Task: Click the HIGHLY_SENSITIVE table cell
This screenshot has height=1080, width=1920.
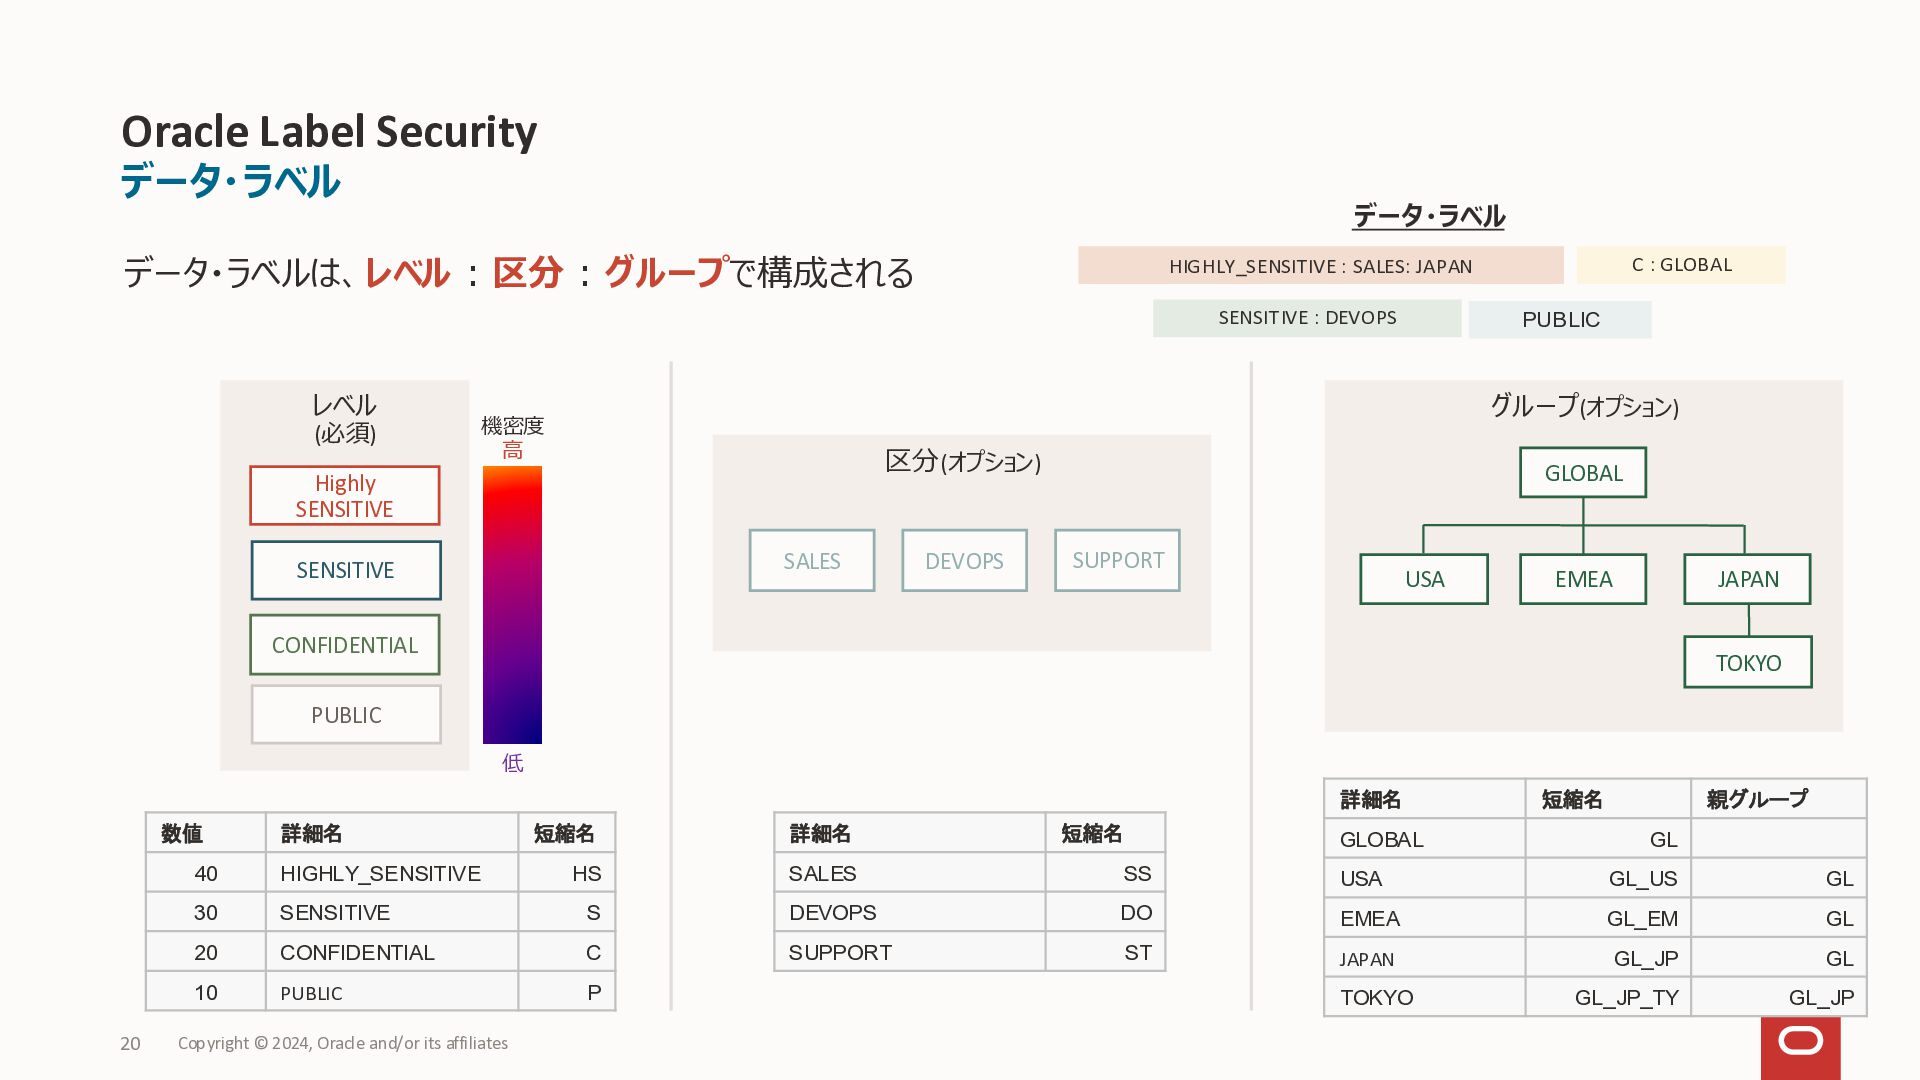Action: pos(392,873)
